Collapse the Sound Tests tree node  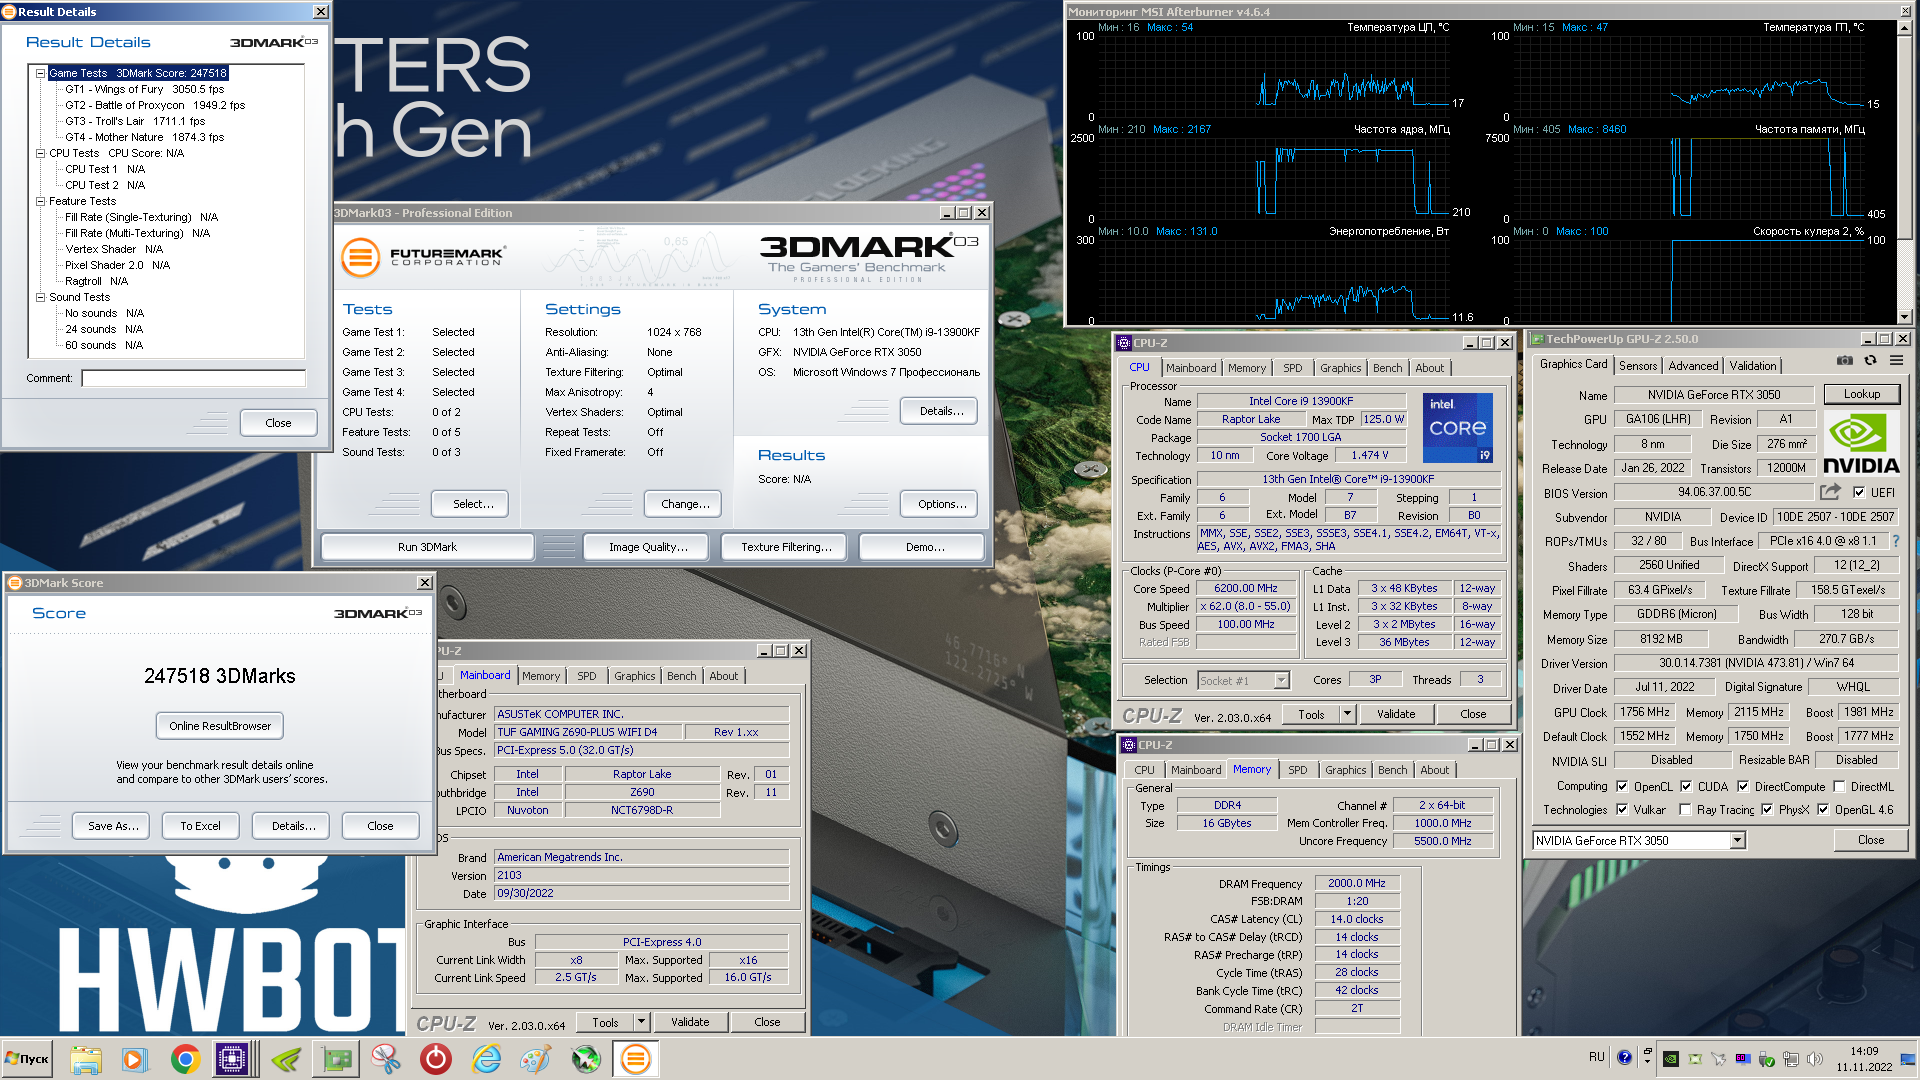pos(41,297)
